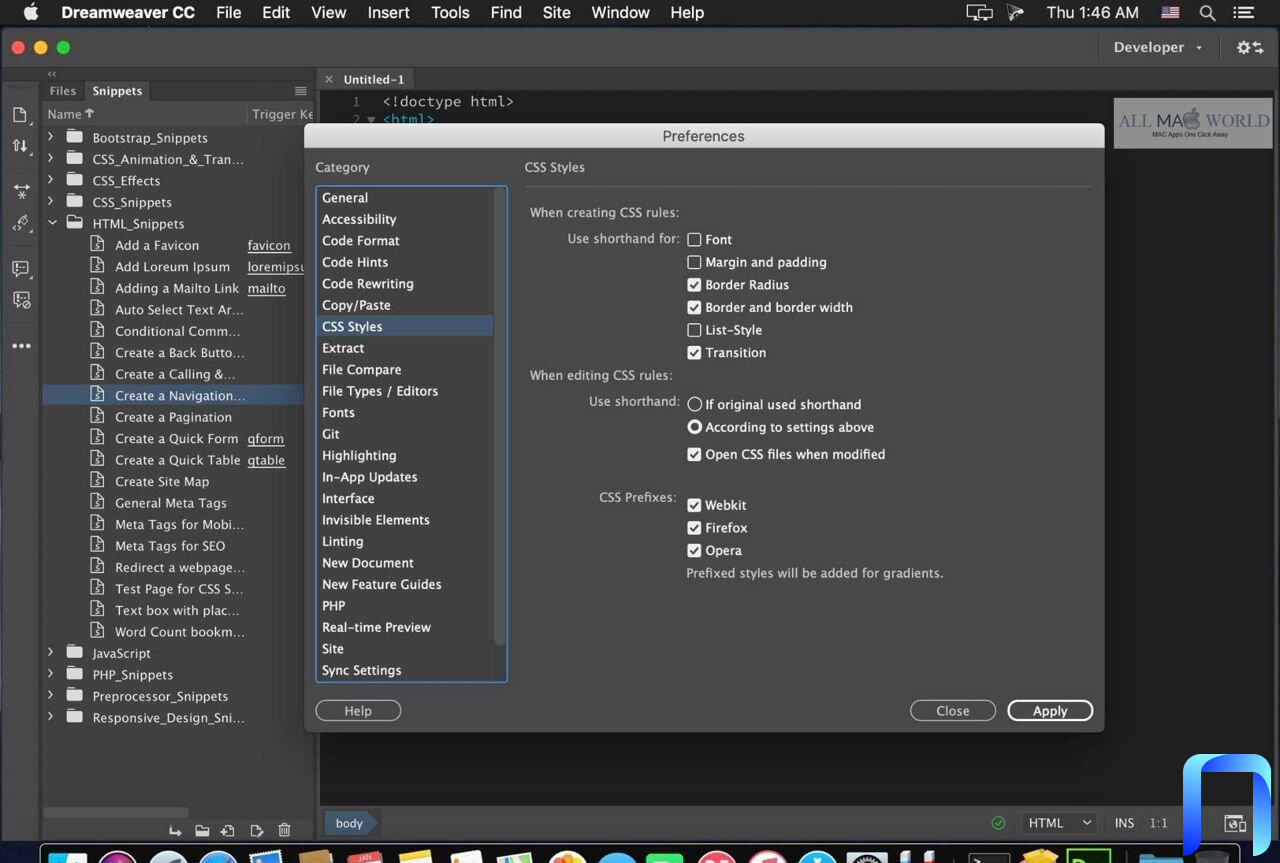Click the new snippet folder icon
The height and width of the screenshot is (863, 1280).
(202, 831)
